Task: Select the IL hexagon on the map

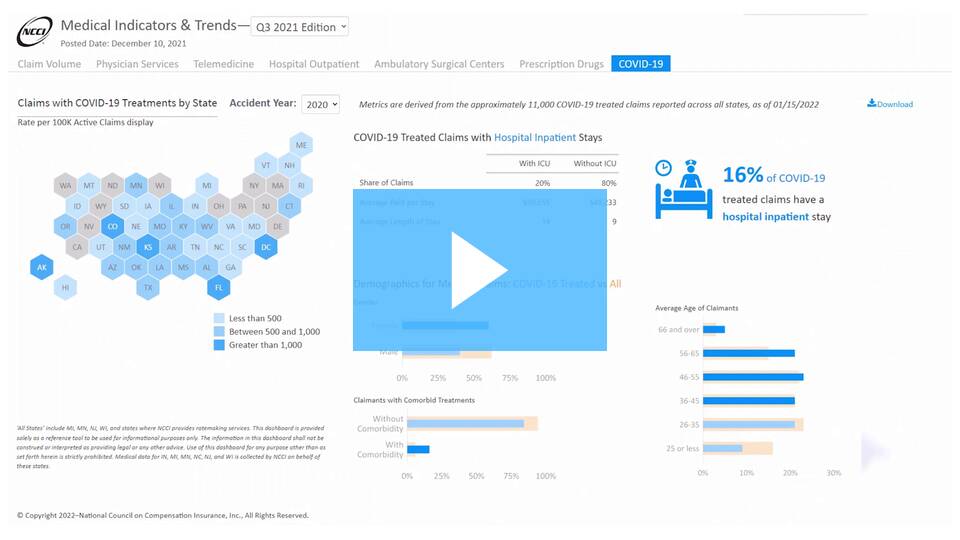Action: point(171,206)
